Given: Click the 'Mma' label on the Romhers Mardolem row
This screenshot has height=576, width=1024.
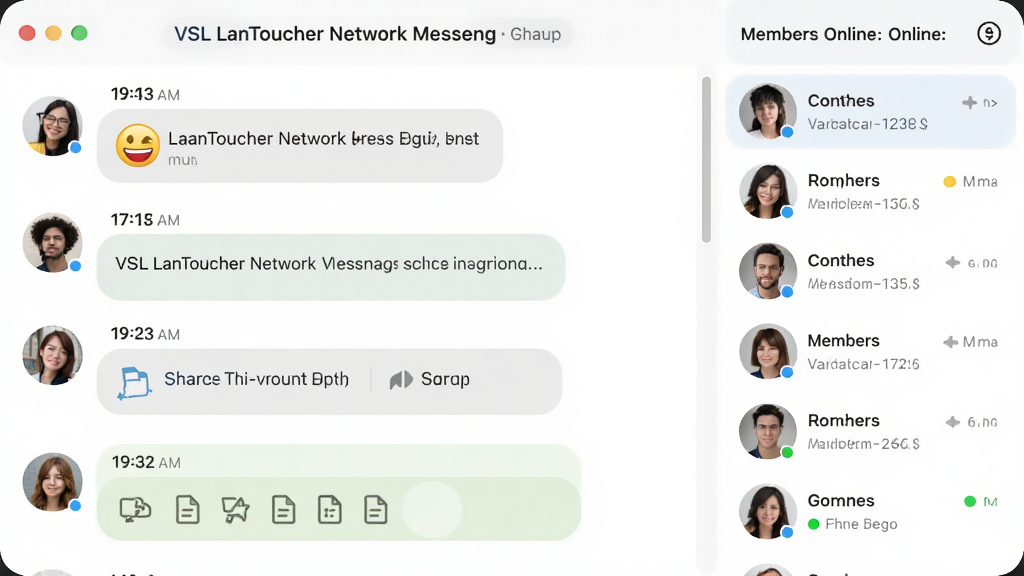Looking at the screenshot, I should coord(980,182).
